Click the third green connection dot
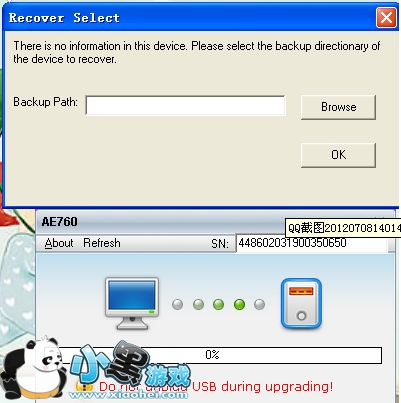Screen dimensions: 401x403 [x=219, y=304]
